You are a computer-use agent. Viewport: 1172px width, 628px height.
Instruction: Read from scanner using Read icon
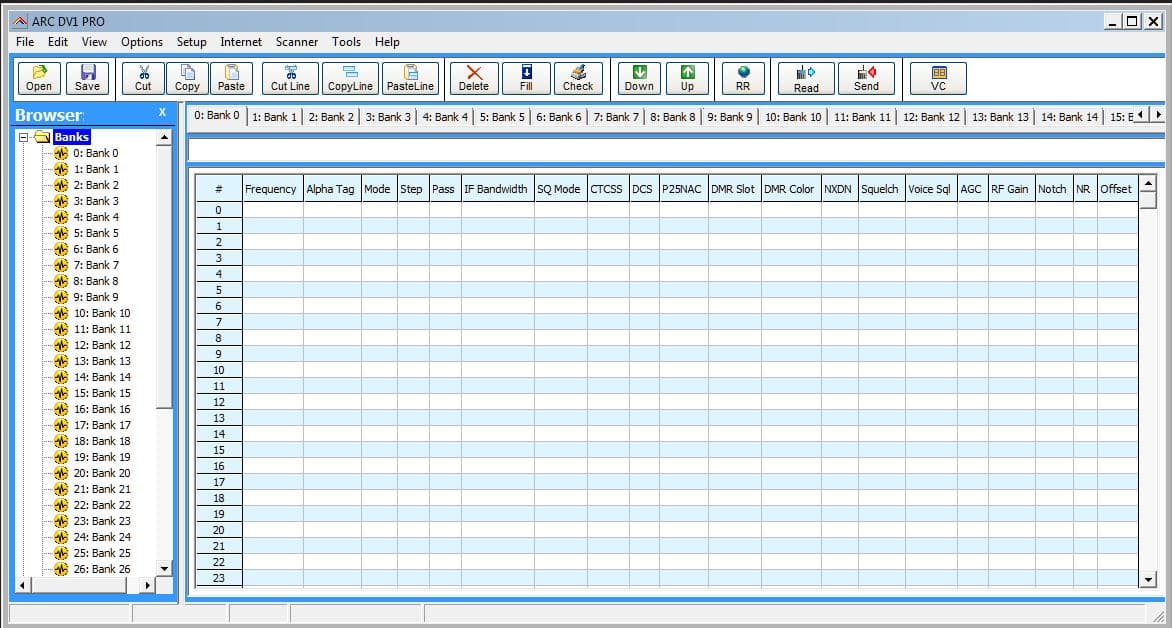click(806, 78)
